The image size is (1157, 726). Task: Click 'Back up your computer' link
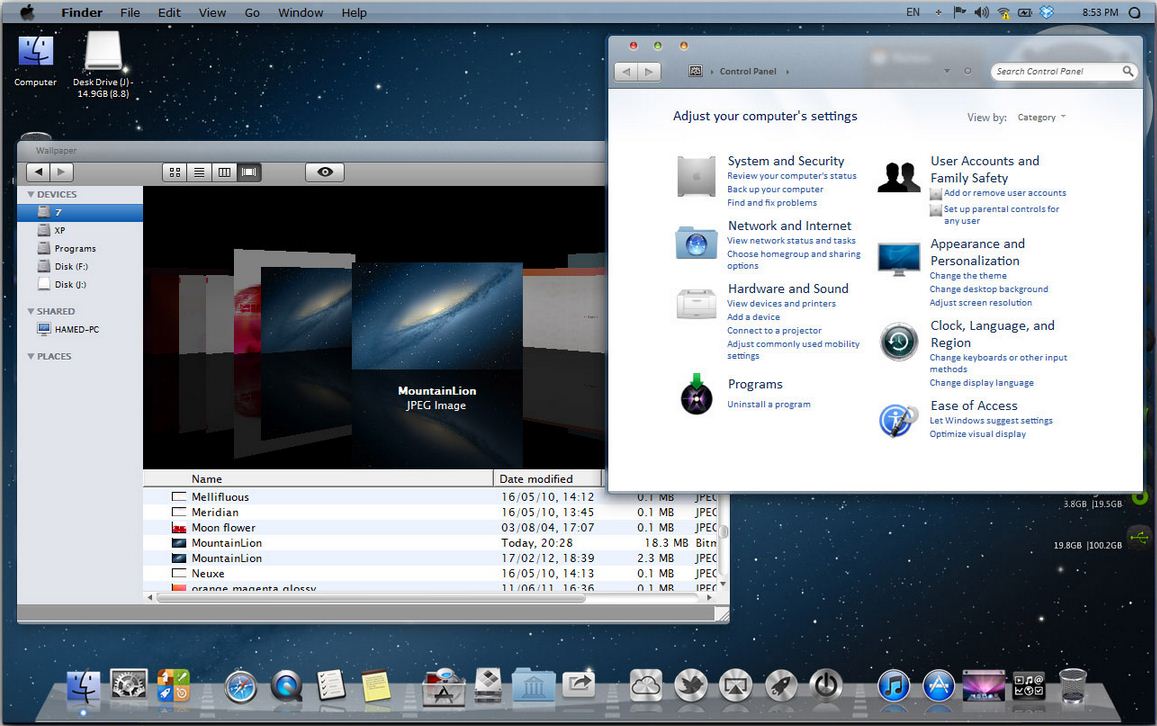coord(775,190)
